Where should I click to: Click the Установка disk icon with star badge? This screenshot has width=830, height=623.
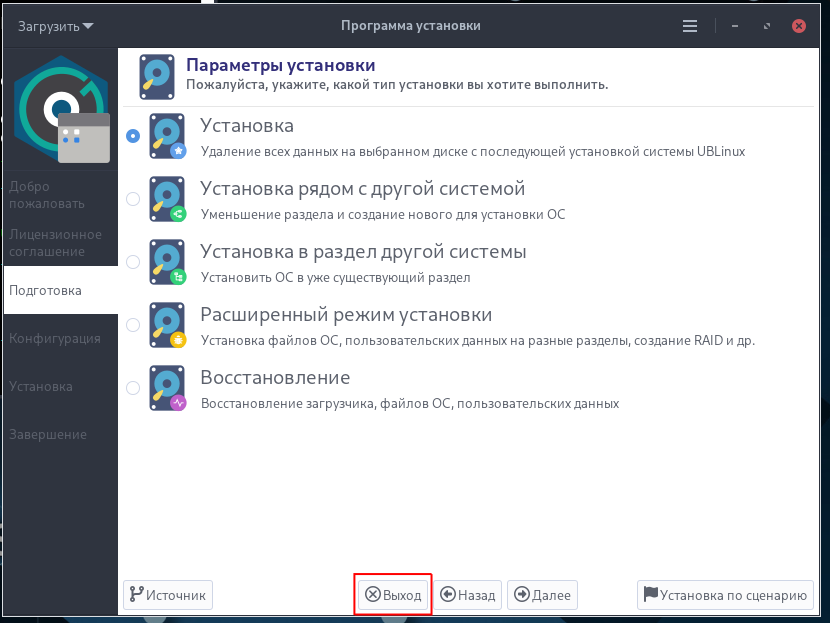[x=167, y=136]
